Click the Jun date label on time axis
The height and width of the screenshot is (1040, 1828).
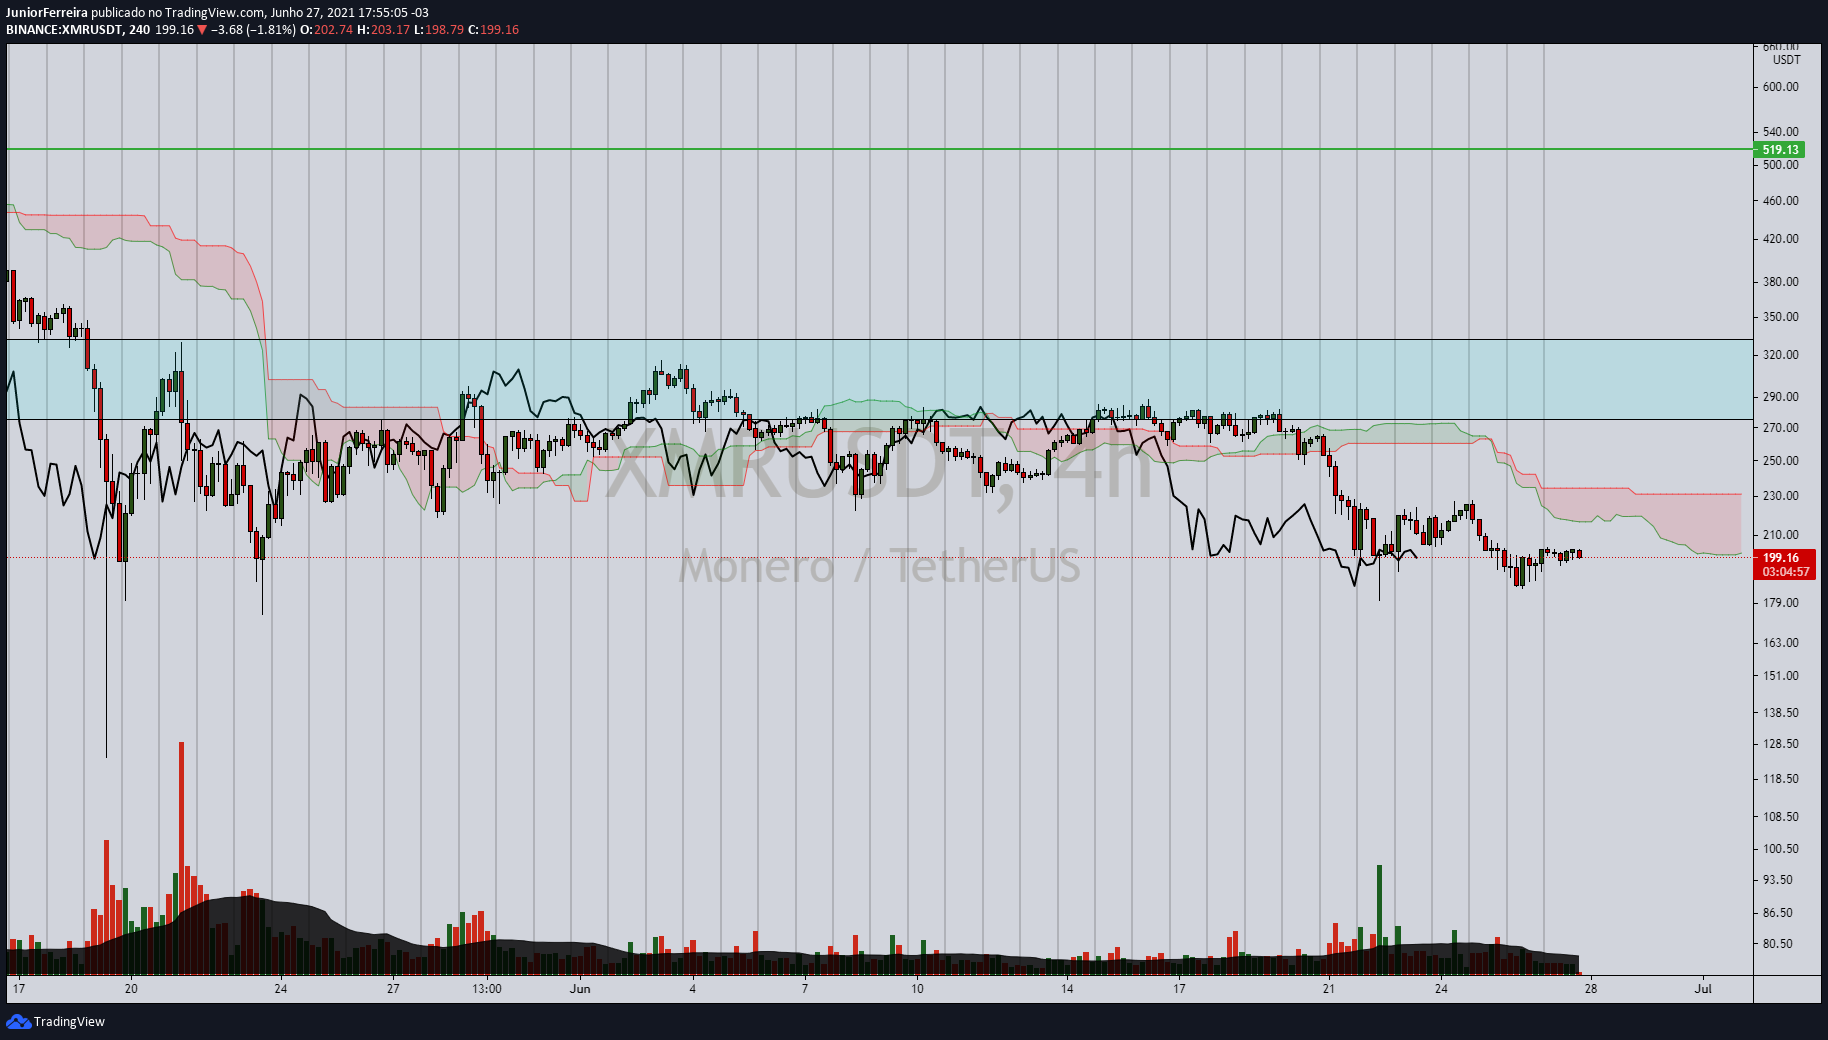[x=580, y=989]
